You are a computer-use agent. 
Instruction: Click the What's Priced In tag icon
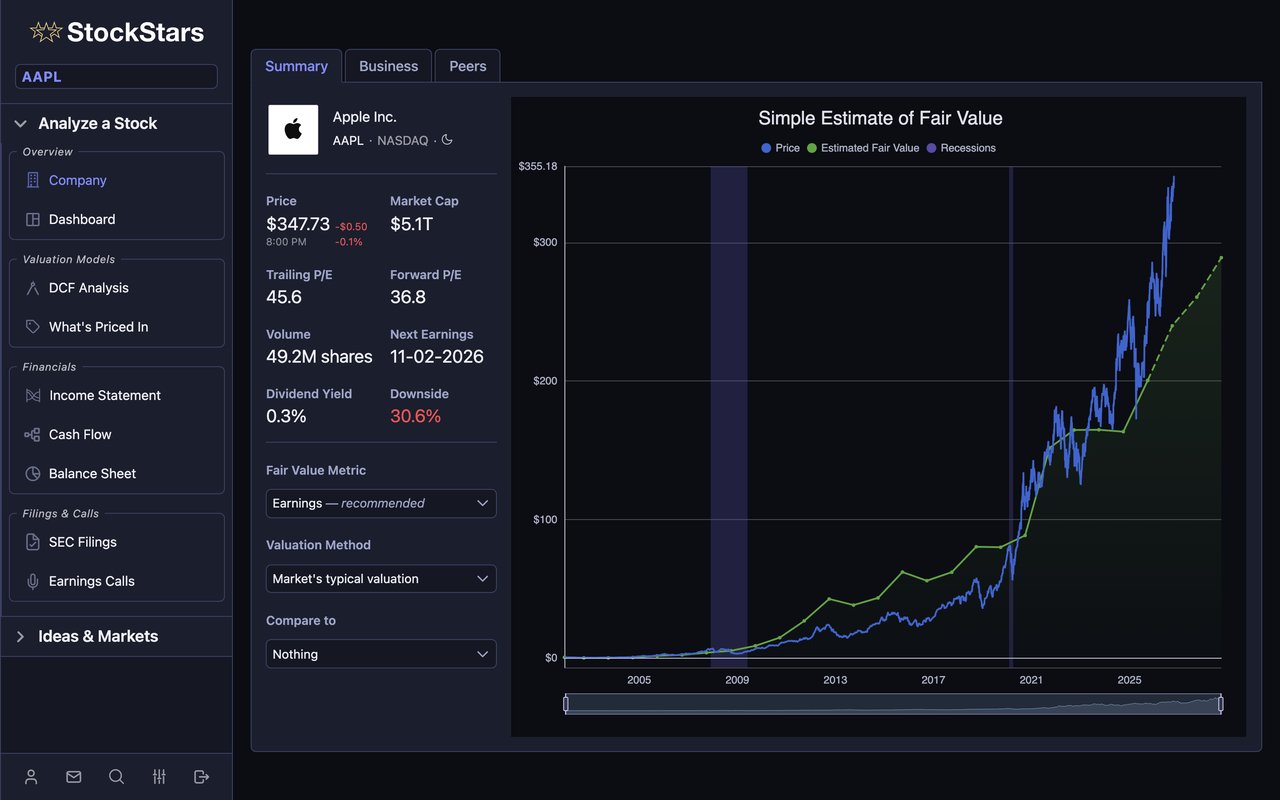(x=32, y=327)
